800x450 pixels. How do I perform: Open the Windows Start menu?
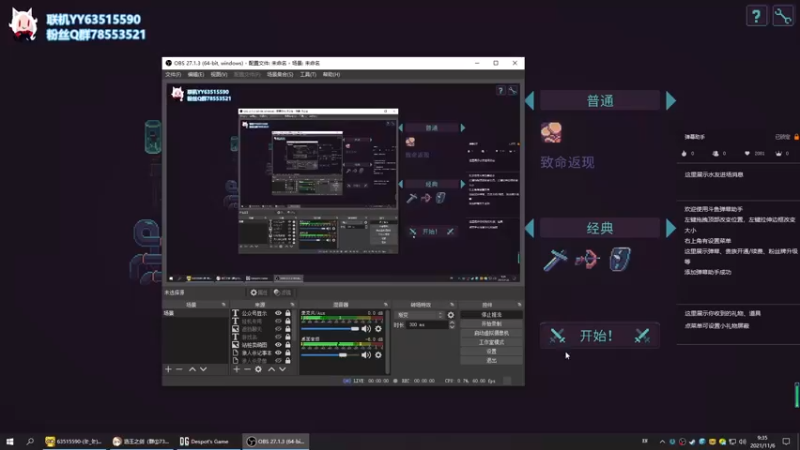(10, 441)
